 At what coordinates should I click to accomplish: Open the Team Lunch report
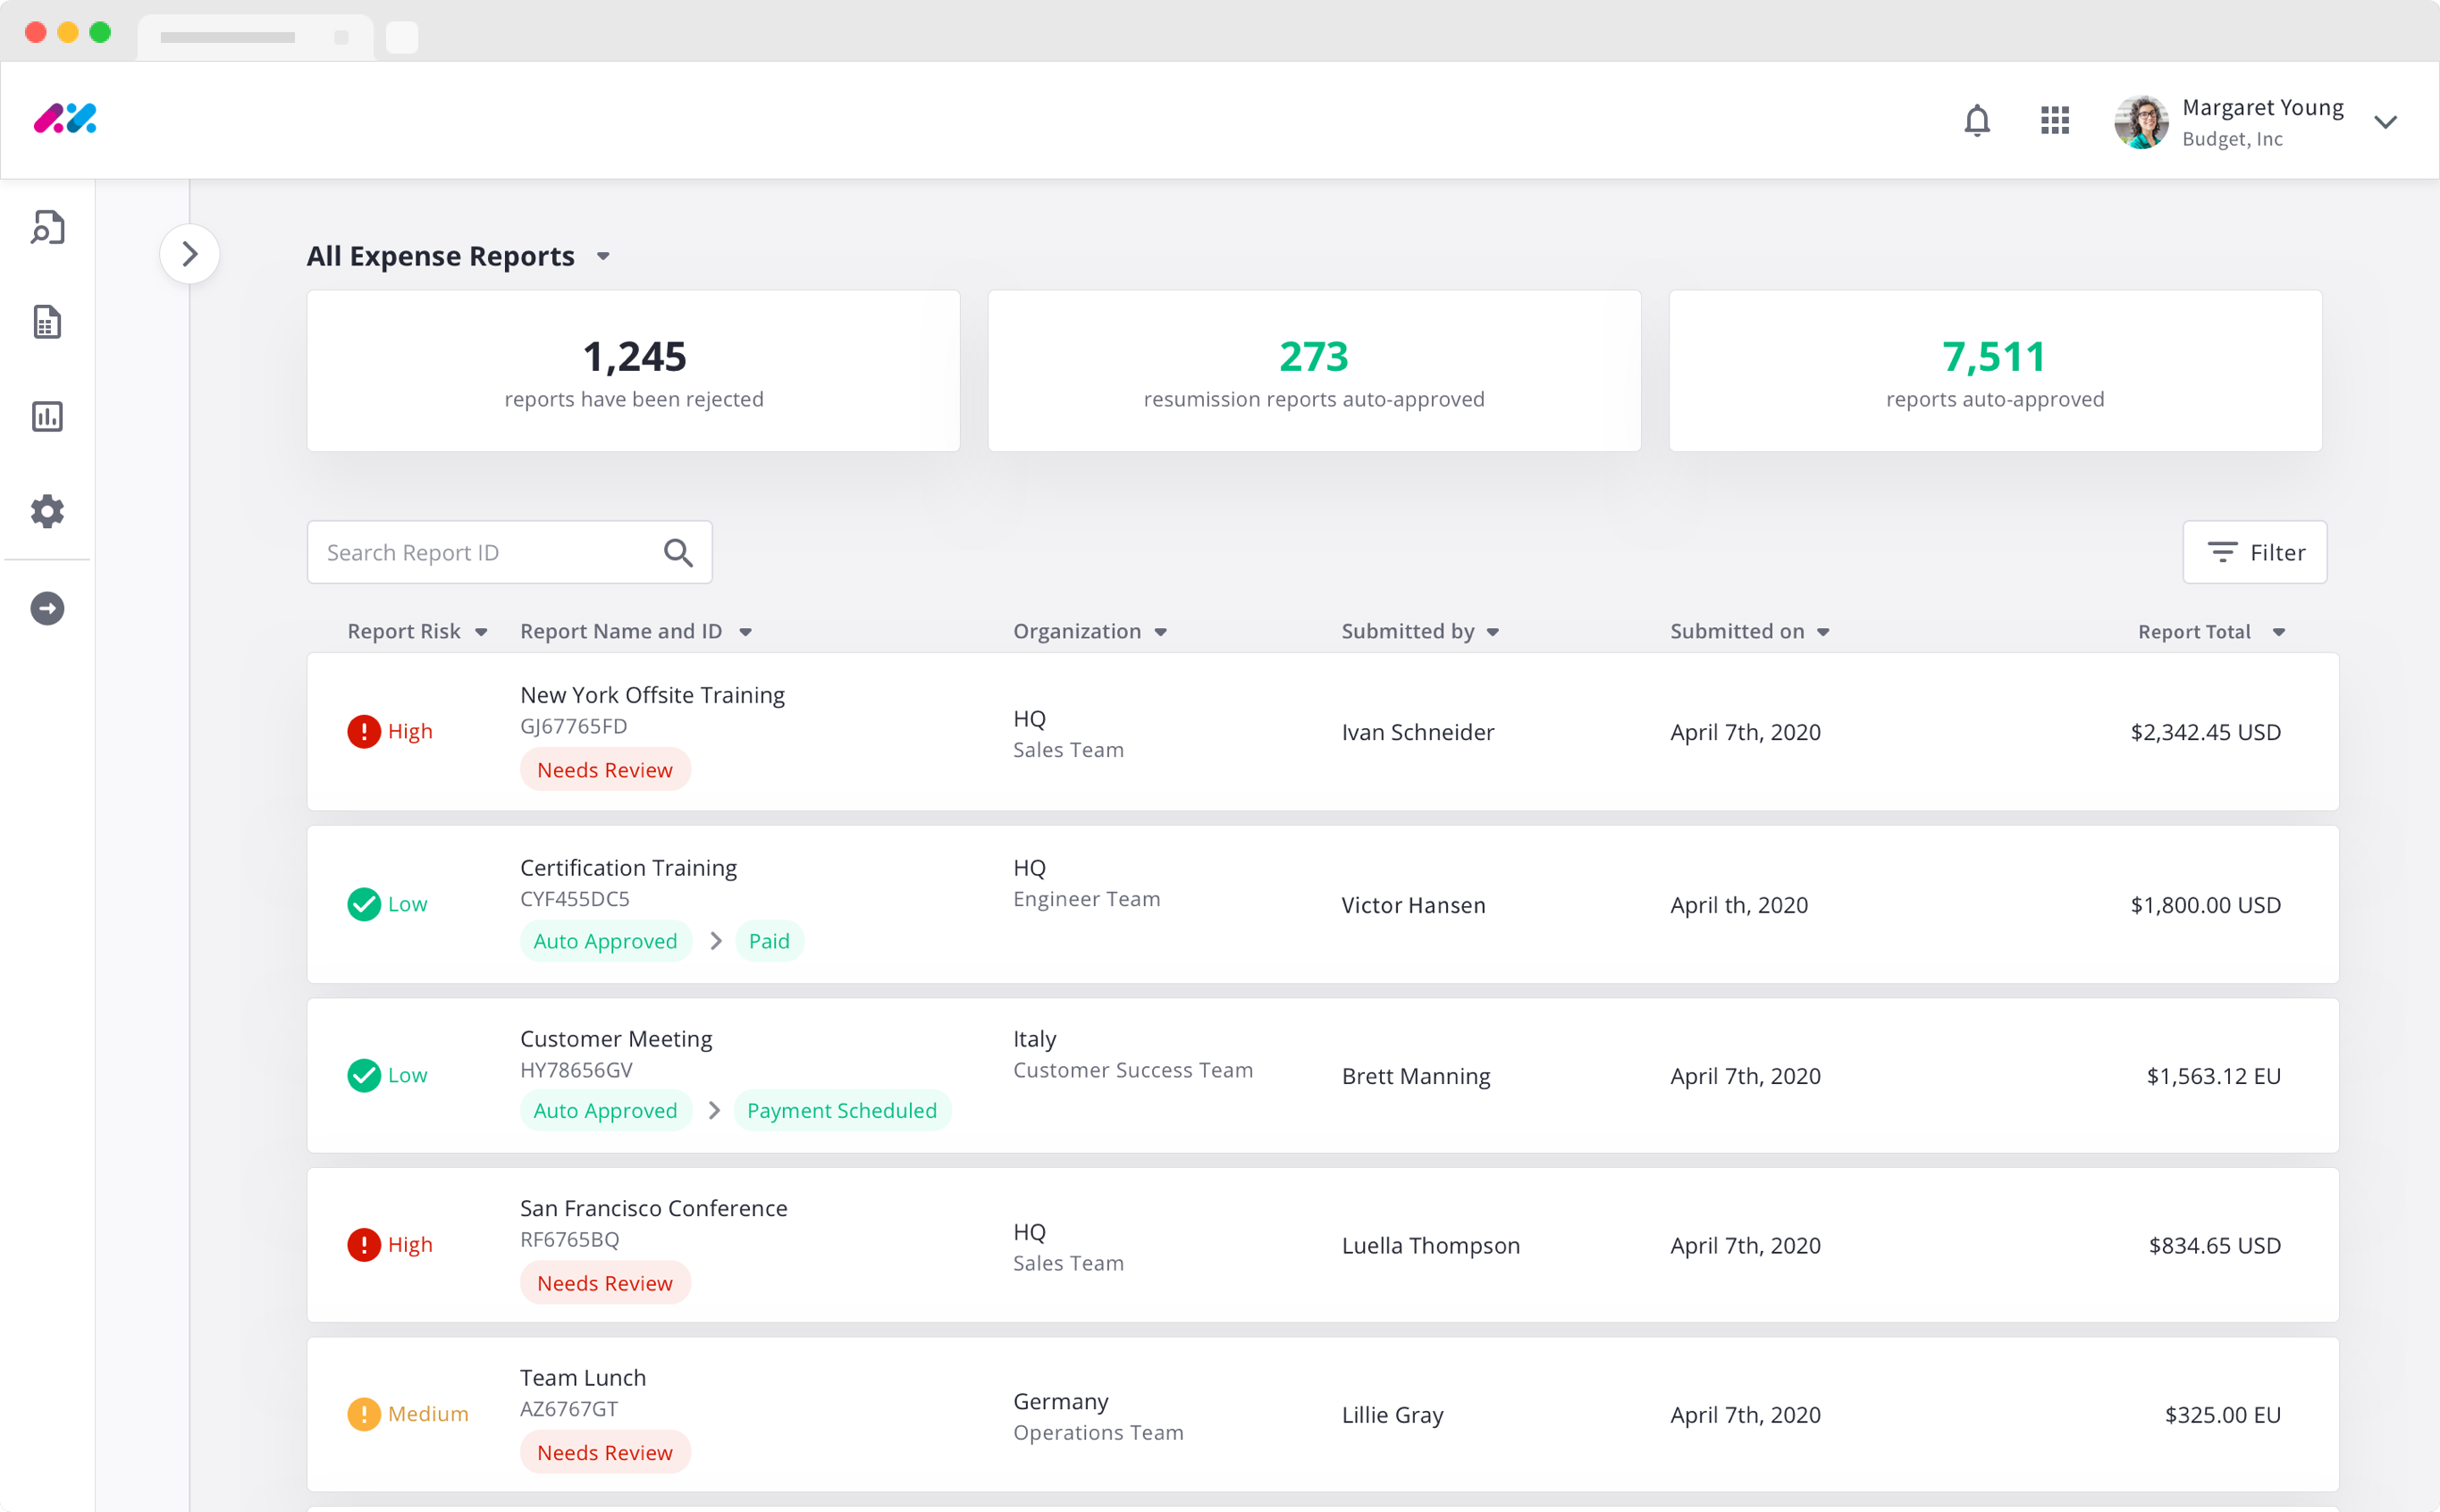583,1378
